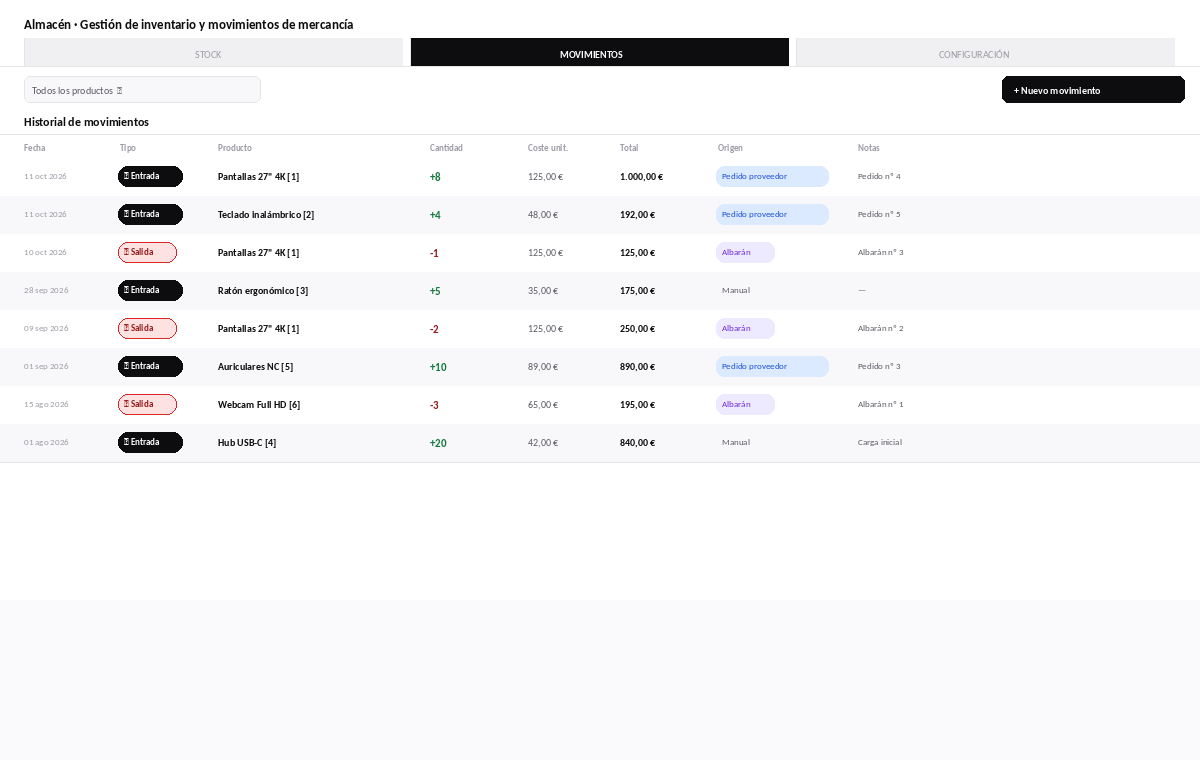This screenshot has width=1200, height=760.
Task: Click 'Pedido proveedor' tag in the Teclado inalámbrico row
Action: pos(772,214)
